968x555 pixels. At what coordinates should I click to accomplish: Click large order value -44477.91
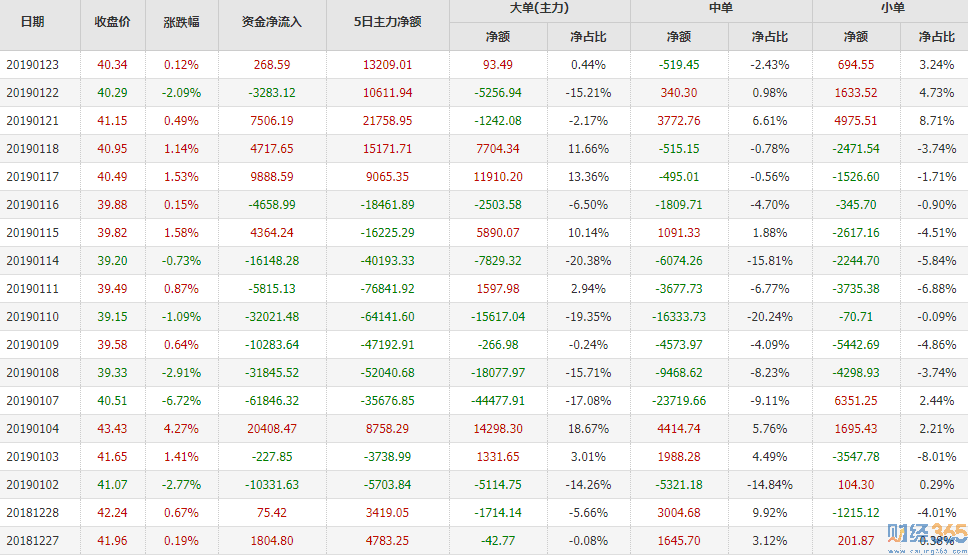click(498, 401)
